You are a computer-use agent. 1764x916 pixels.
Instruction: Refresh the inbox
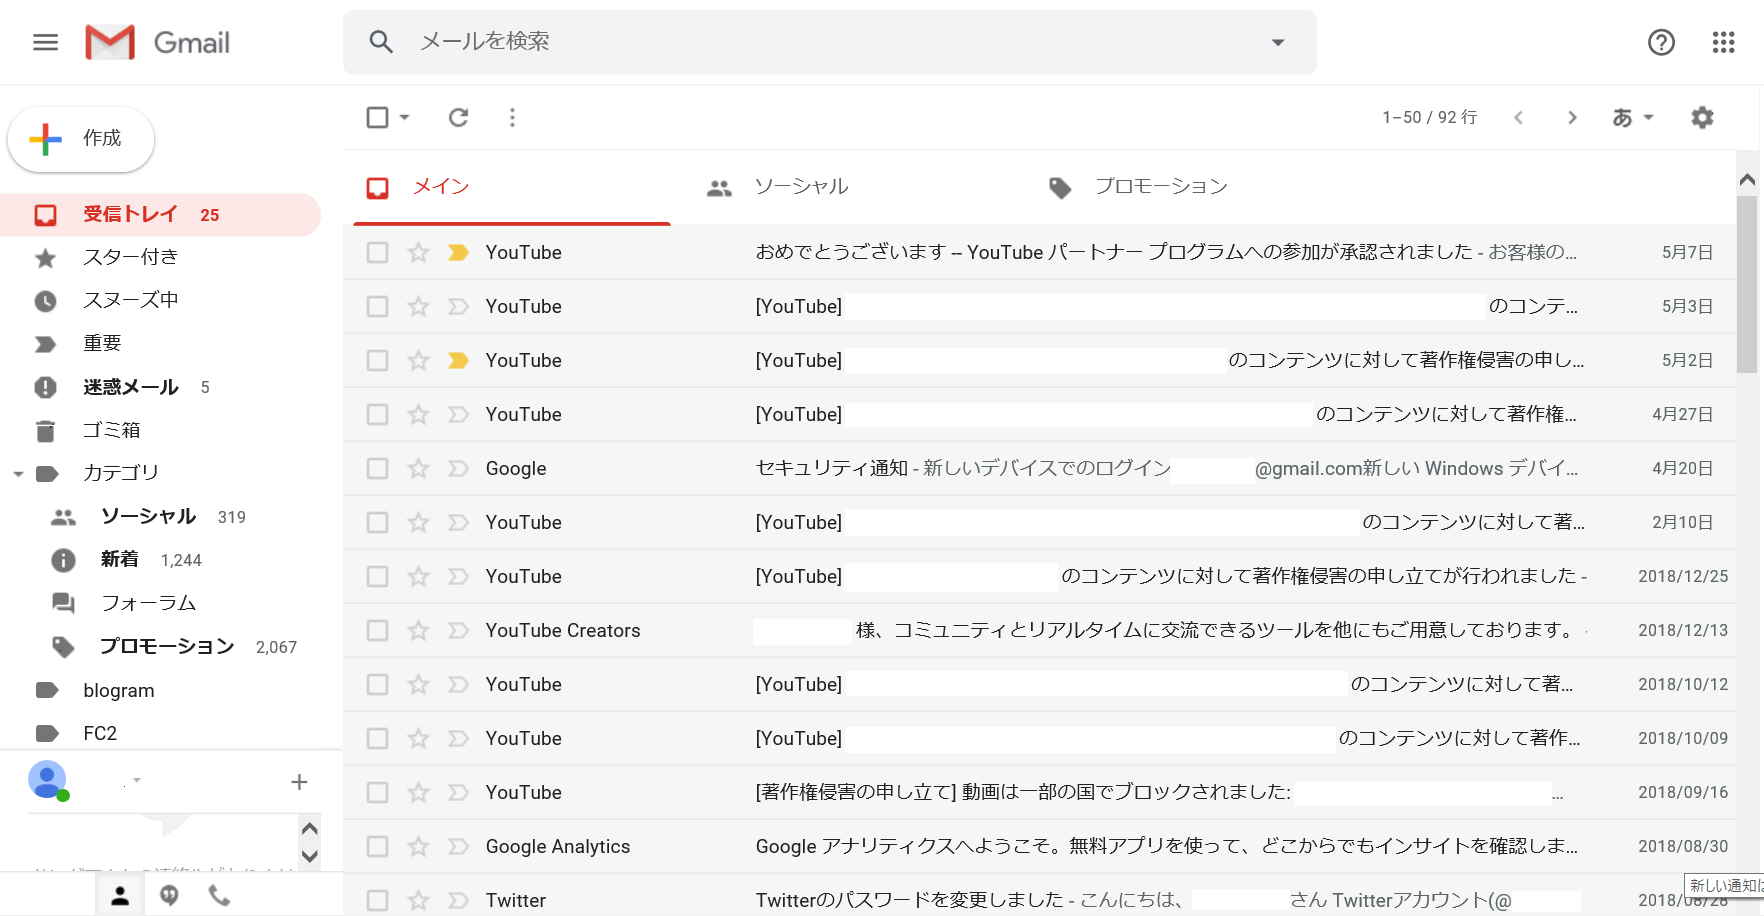[458, 117]
